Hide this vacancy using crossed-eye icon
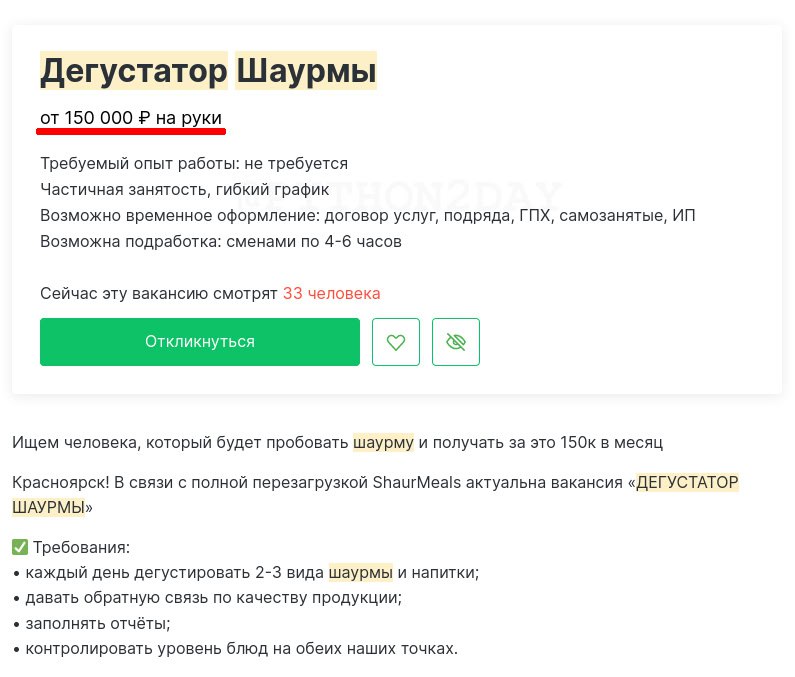Viewport: 795px width, 677px height. pyautogui.click(x=456, y=342)
